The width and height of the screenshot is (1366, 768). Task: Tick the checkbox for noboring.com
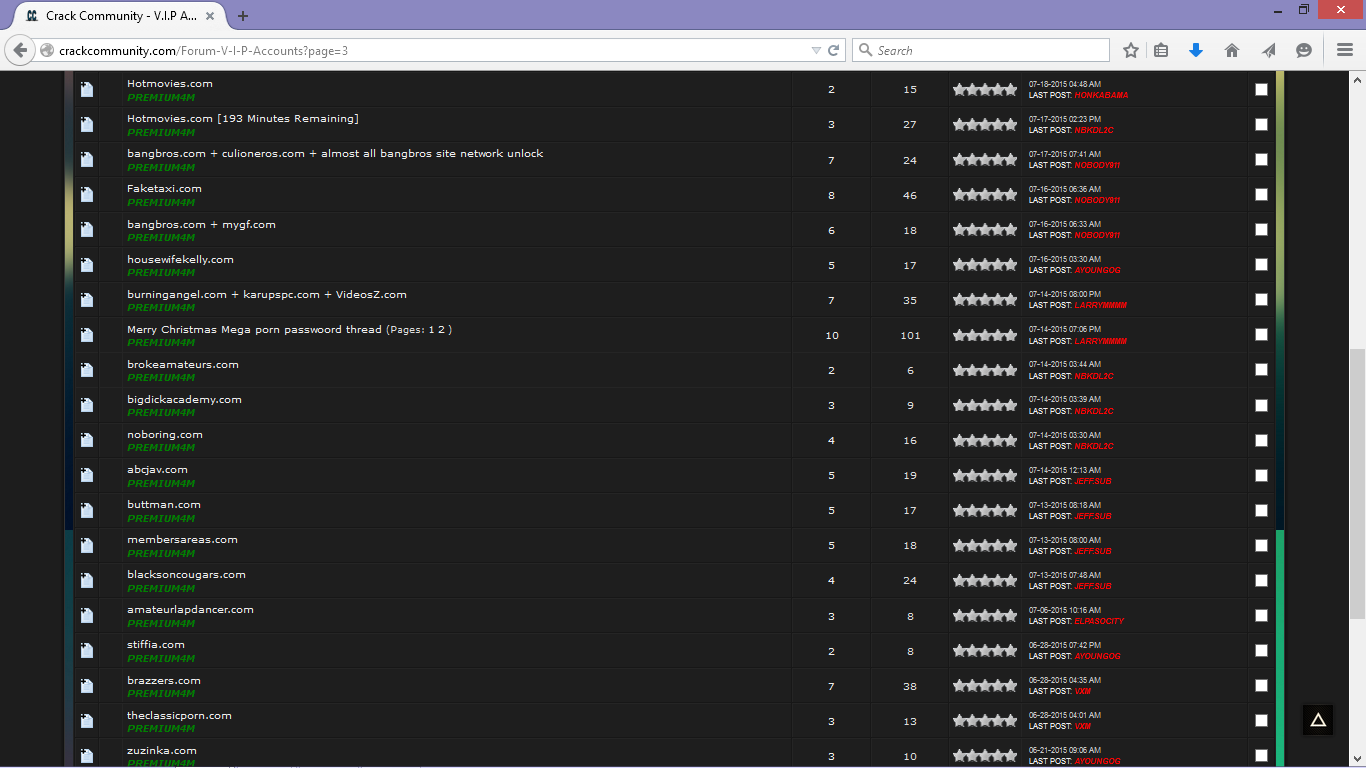click(x=1261, y=440)
